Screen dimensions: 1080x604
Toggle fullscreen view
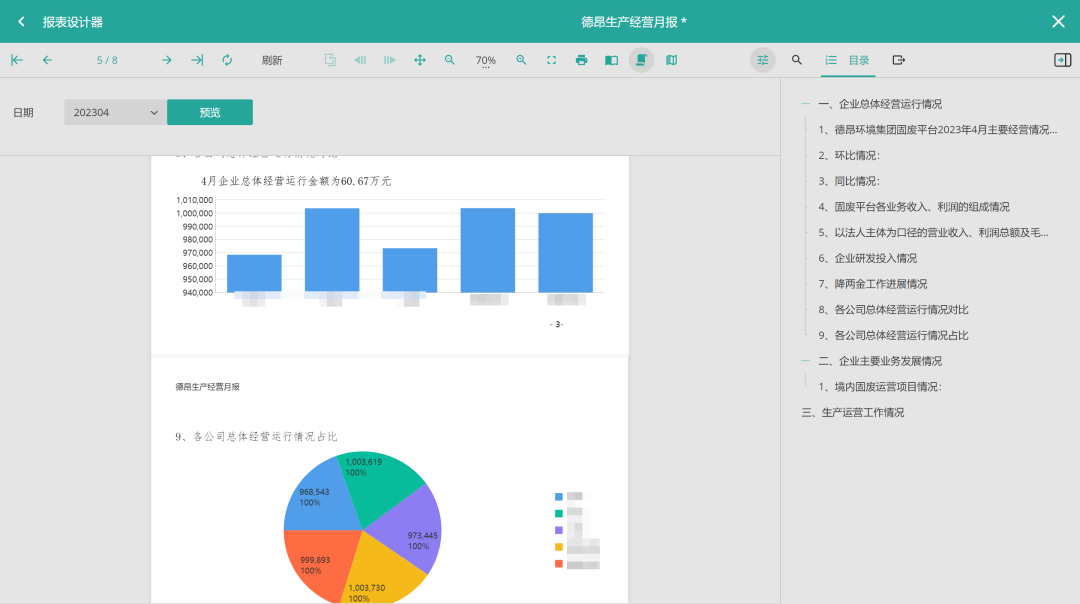pyautogui.click(x=552, y=61)
